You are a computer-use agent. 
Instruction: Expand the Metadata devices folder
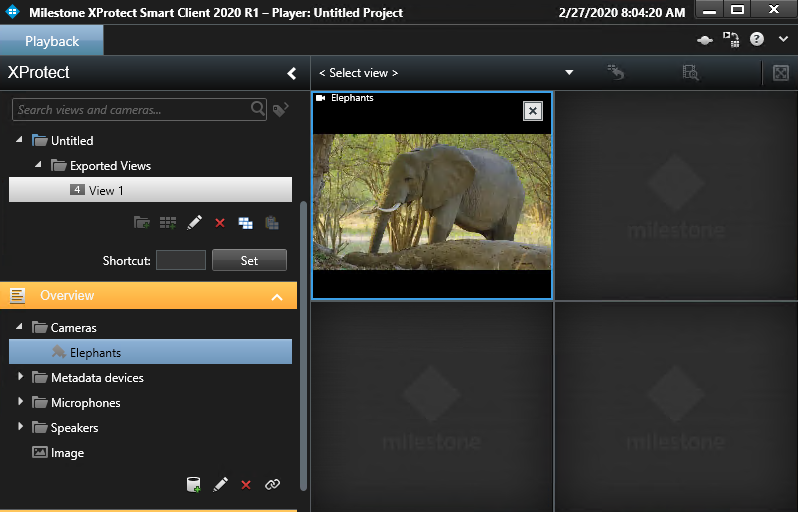(20, 377)
